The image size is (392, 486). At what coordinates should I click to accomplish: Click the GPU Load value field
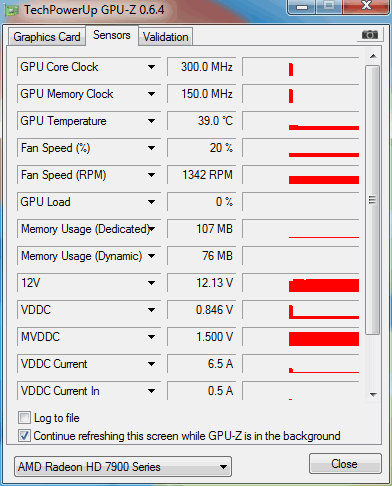[202, 202]
